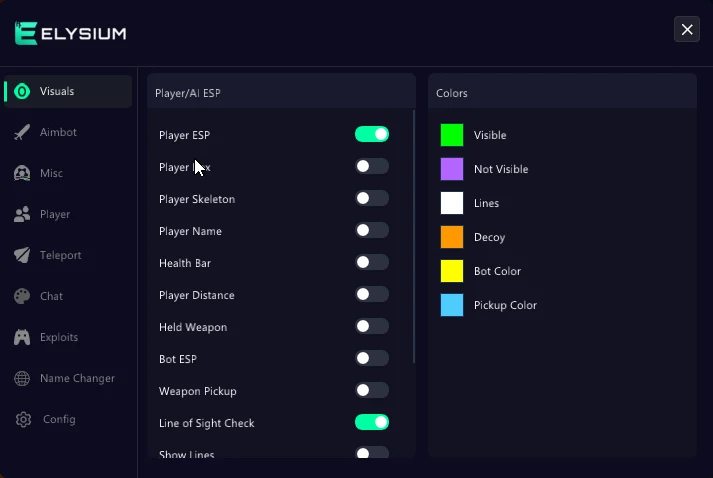Click the Player/AI ESP list scrollbar

[414, 236]
